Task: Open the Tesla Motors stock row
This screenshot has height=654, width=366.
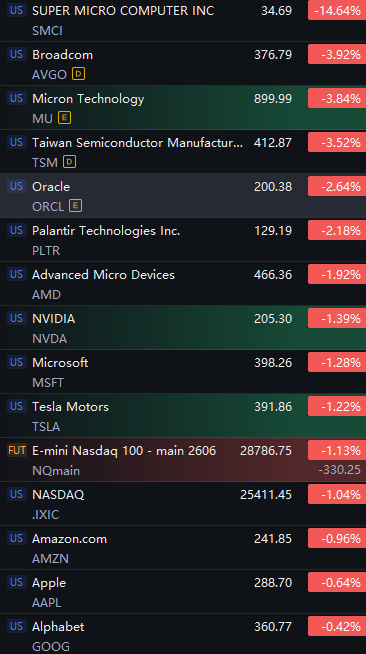Action: click(x=183, y=416)
